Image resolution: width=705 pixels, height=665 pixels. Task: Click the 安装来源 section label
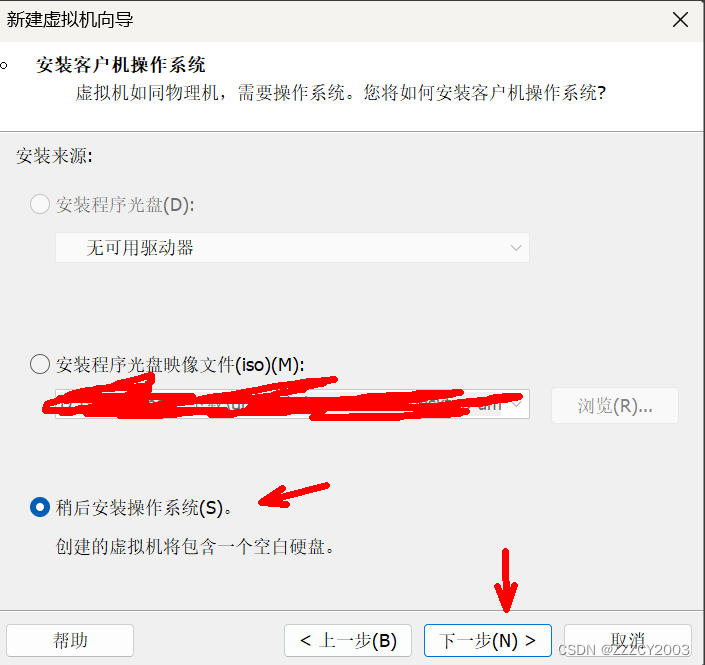coord(54,156)
